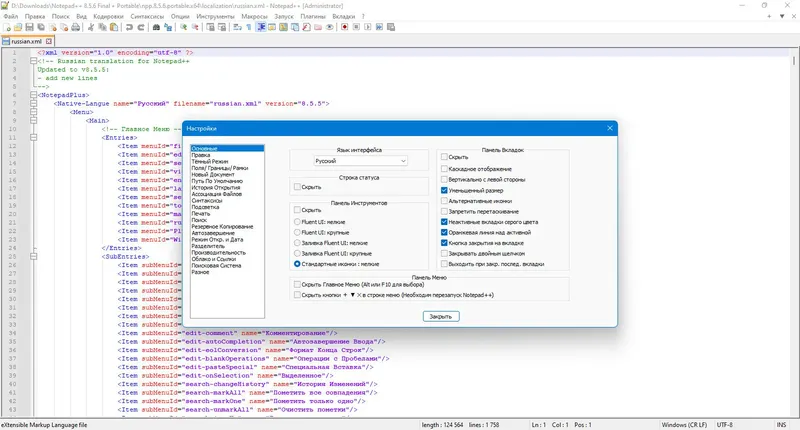The width and height of the screenshot is (800, 430).
Task: Select 'Fluent UI: крупные' radio option
Action: 298,232
